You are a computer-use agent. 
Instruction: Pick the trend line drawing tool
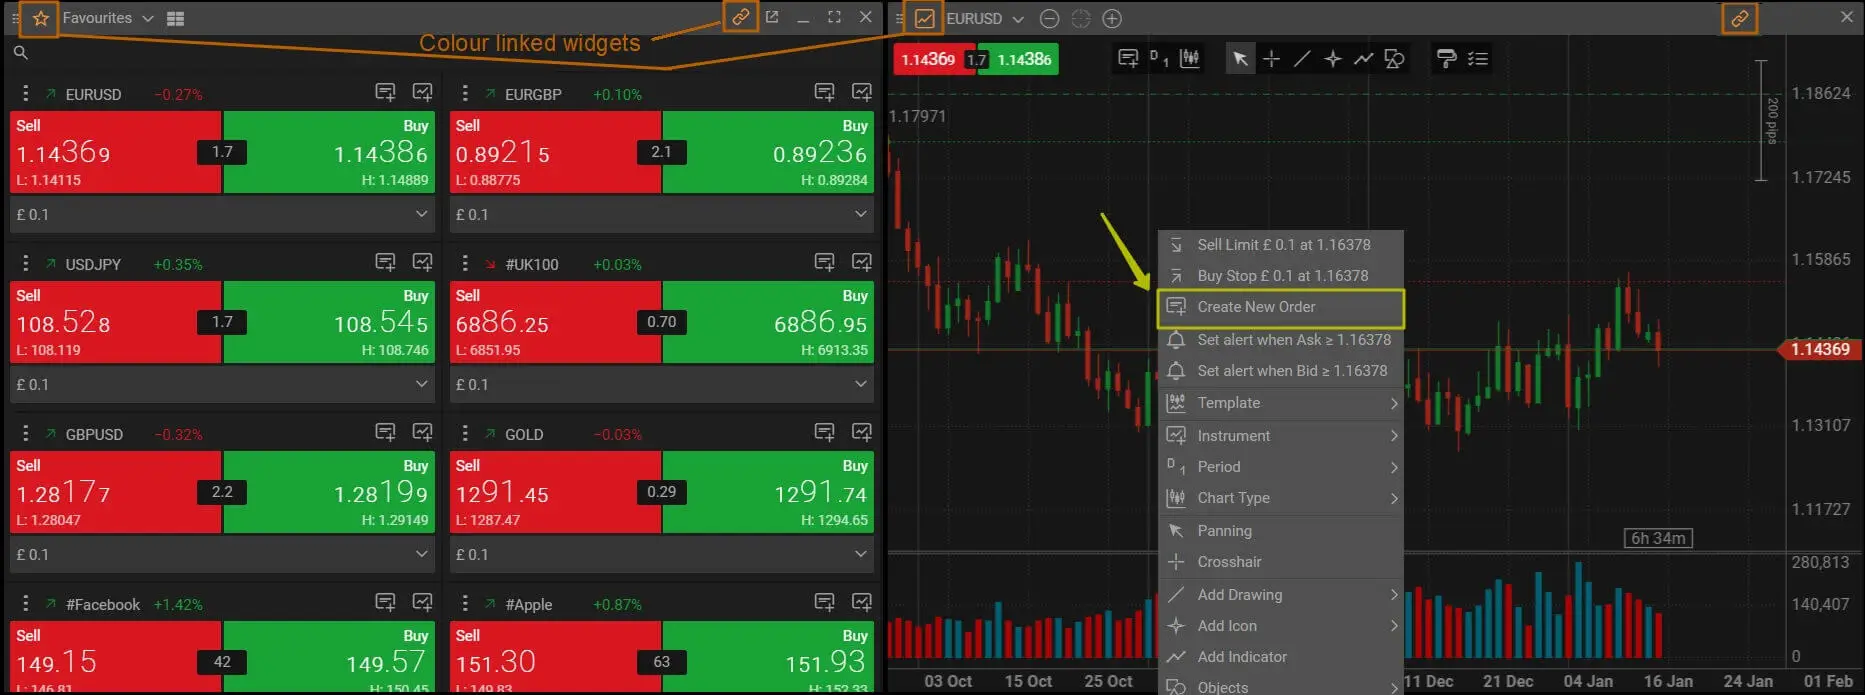(1302, 59)
